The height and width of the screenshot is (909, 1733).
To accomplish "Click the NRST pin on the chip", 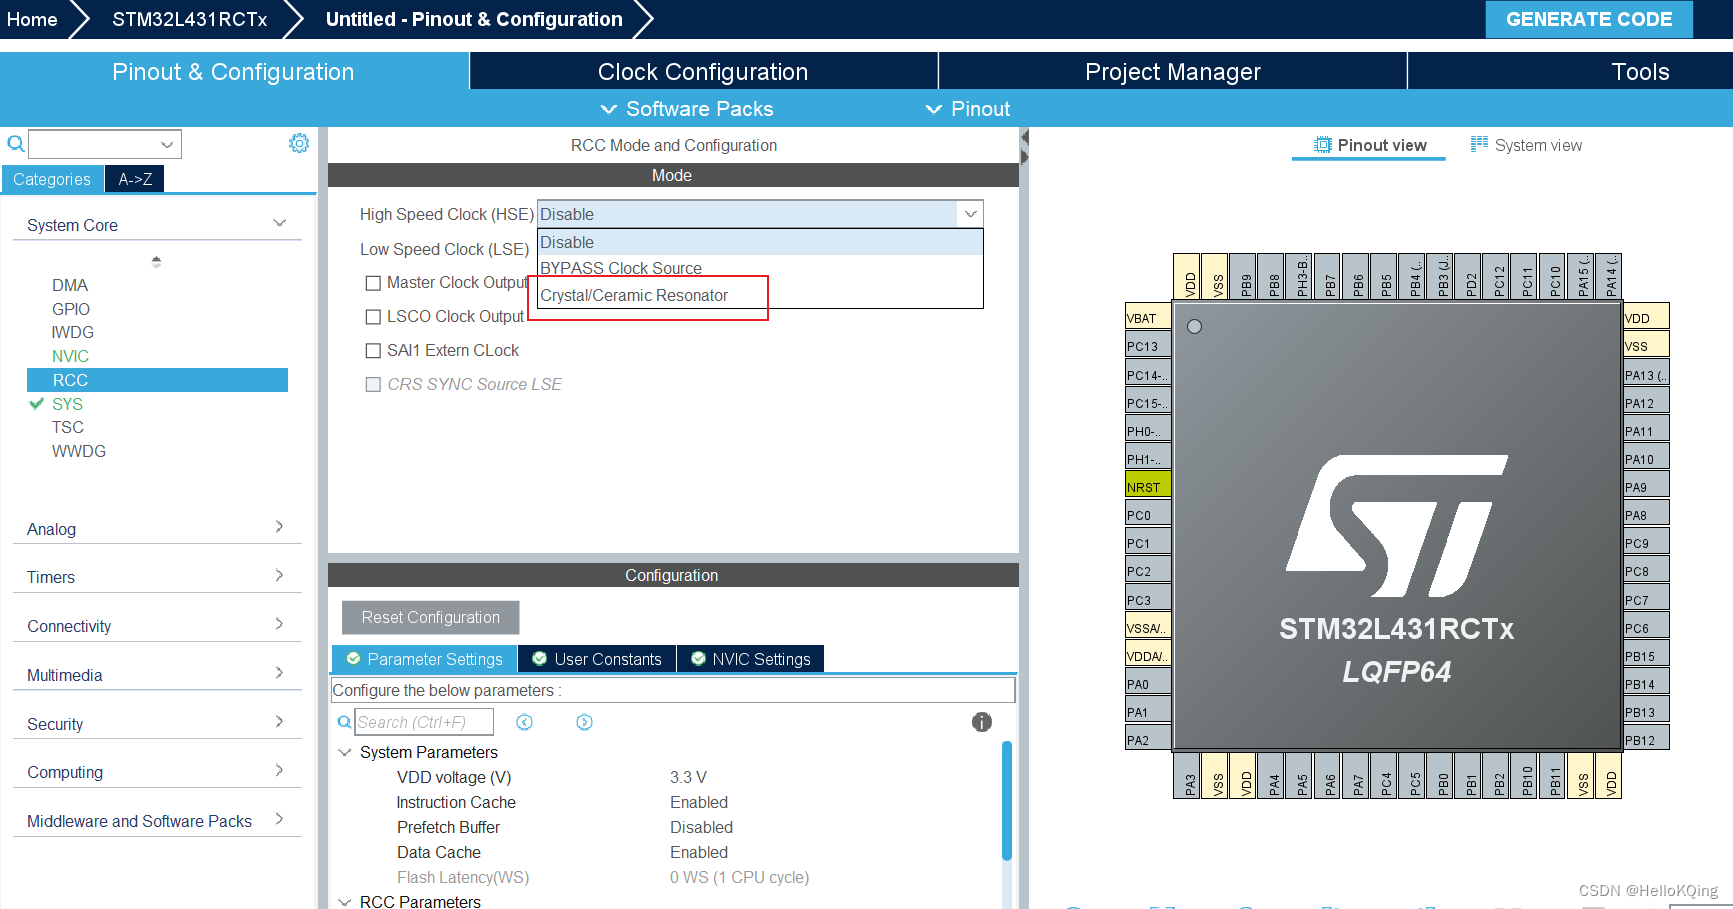I will (x=1148, y=487).
